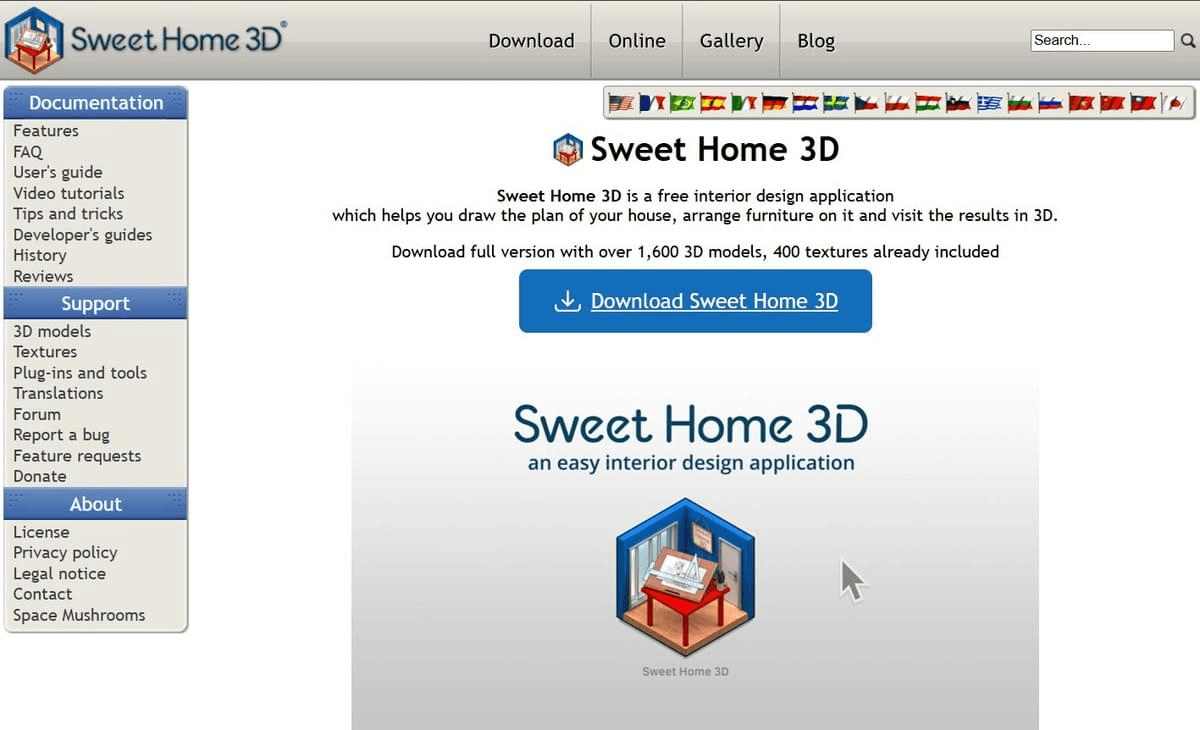Open the Textures page
This screenshot has height=730, width=1200.
tap(45, 352)
